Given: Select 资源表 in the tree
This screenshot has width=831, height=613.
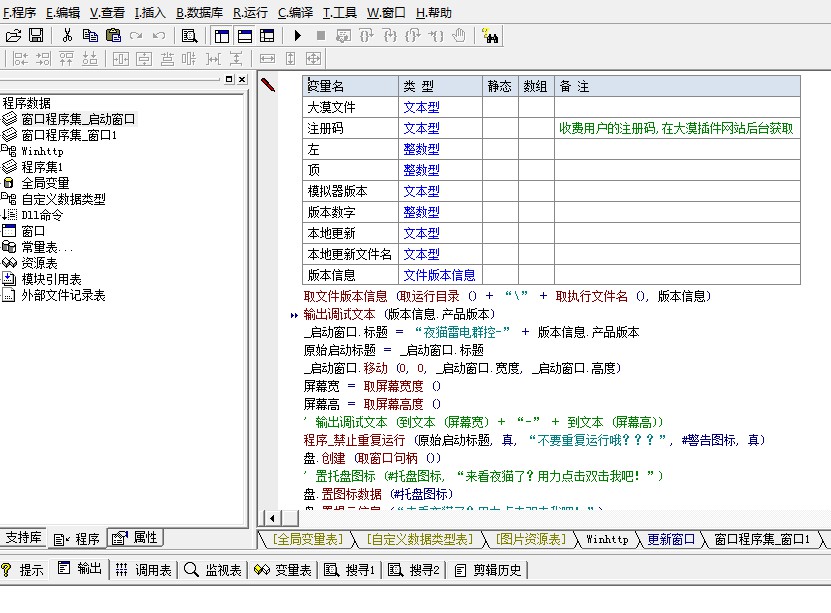Looking at the screenshot, I should [39, 263].
